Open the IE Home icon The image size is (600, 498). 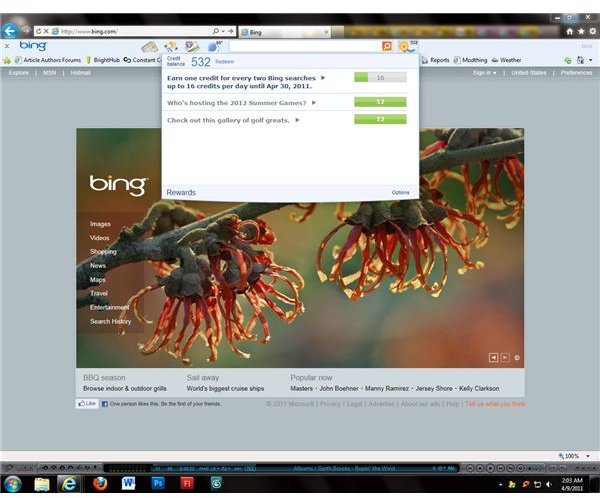click(569, 31)
